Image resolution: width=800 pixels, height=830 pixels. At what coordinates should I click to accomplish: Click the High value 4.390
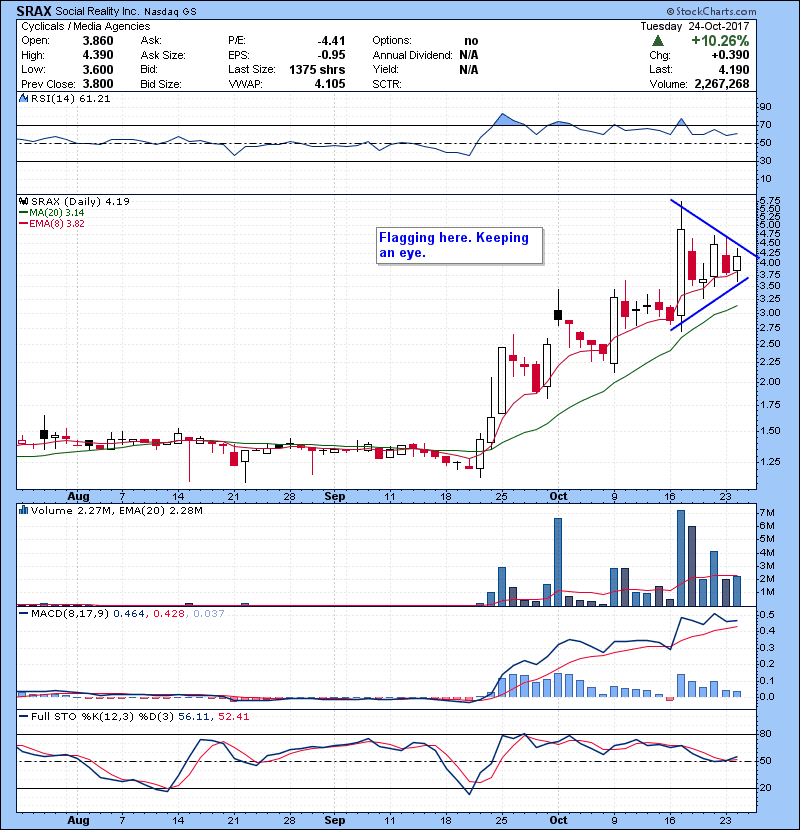coord(98,55)
